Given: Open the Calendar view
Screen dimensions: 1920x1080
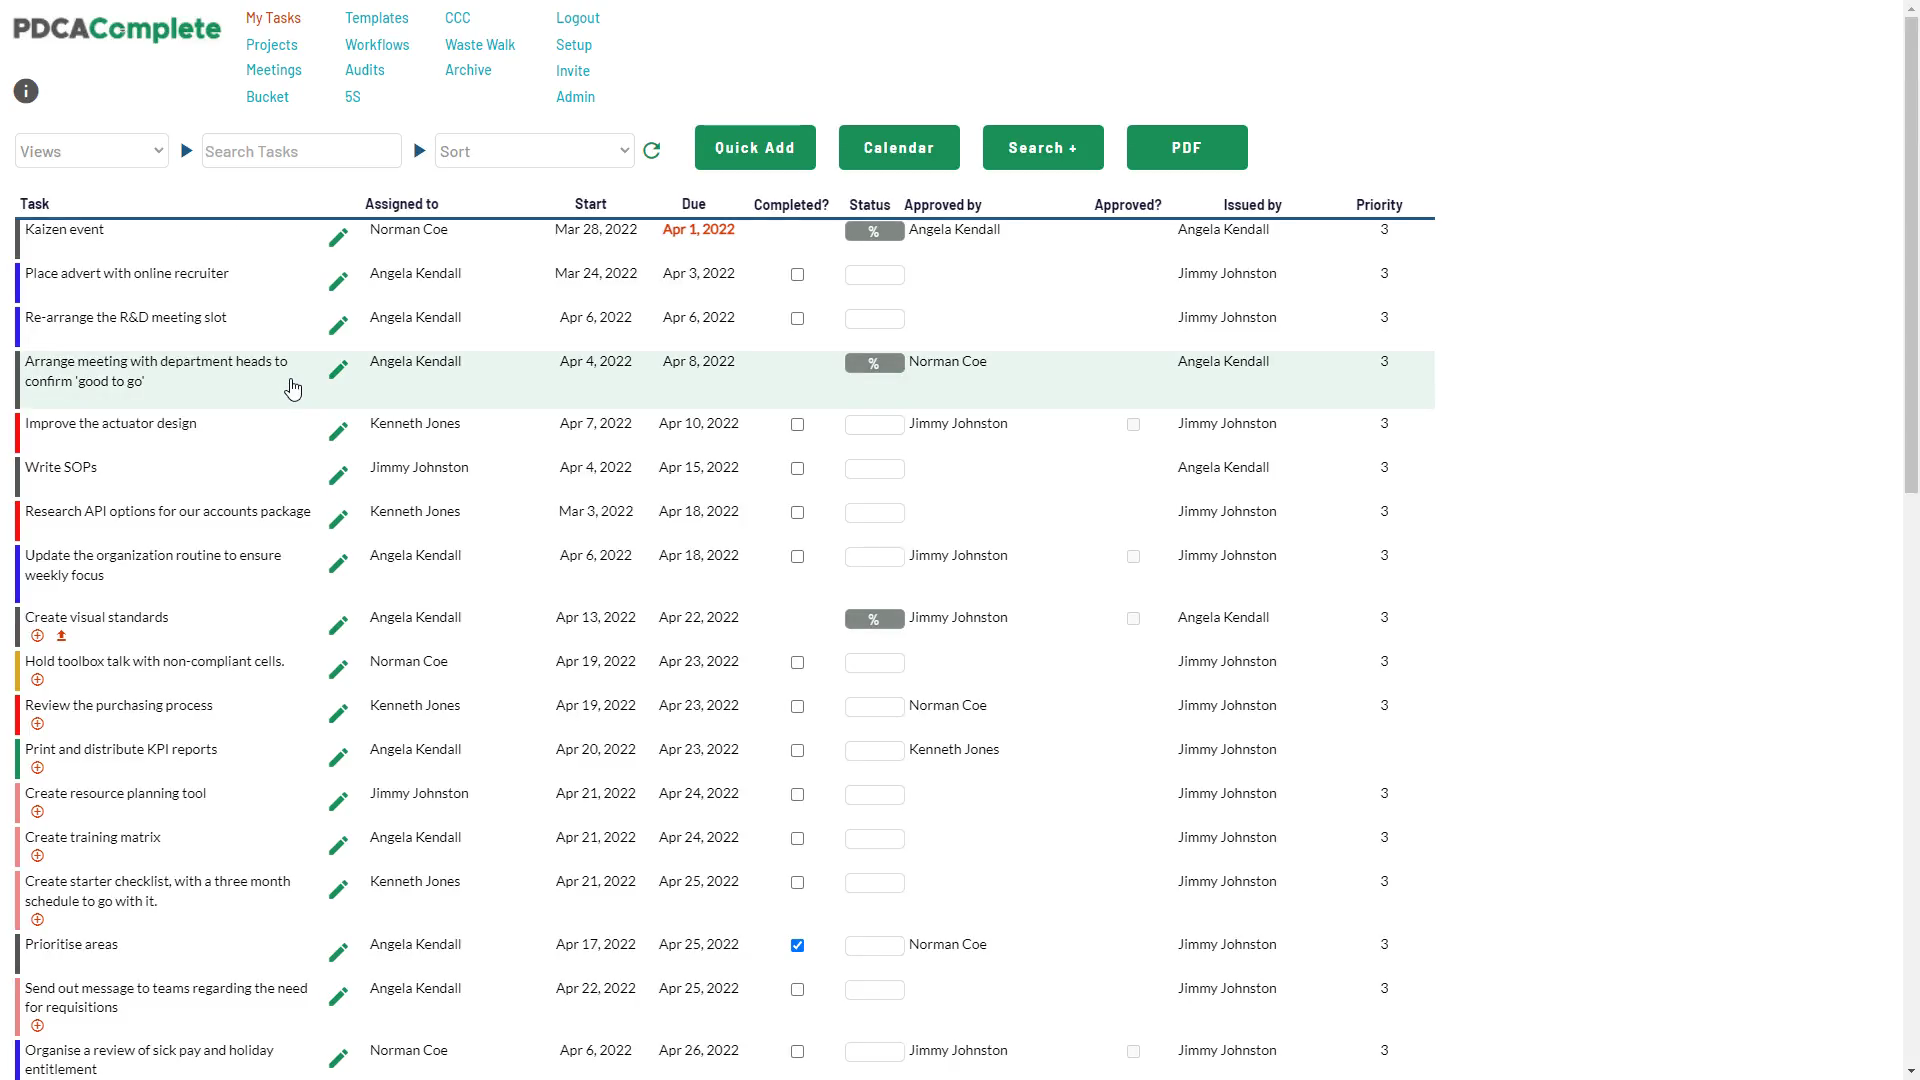Looking at the screenshot, I should click(898, 148).
